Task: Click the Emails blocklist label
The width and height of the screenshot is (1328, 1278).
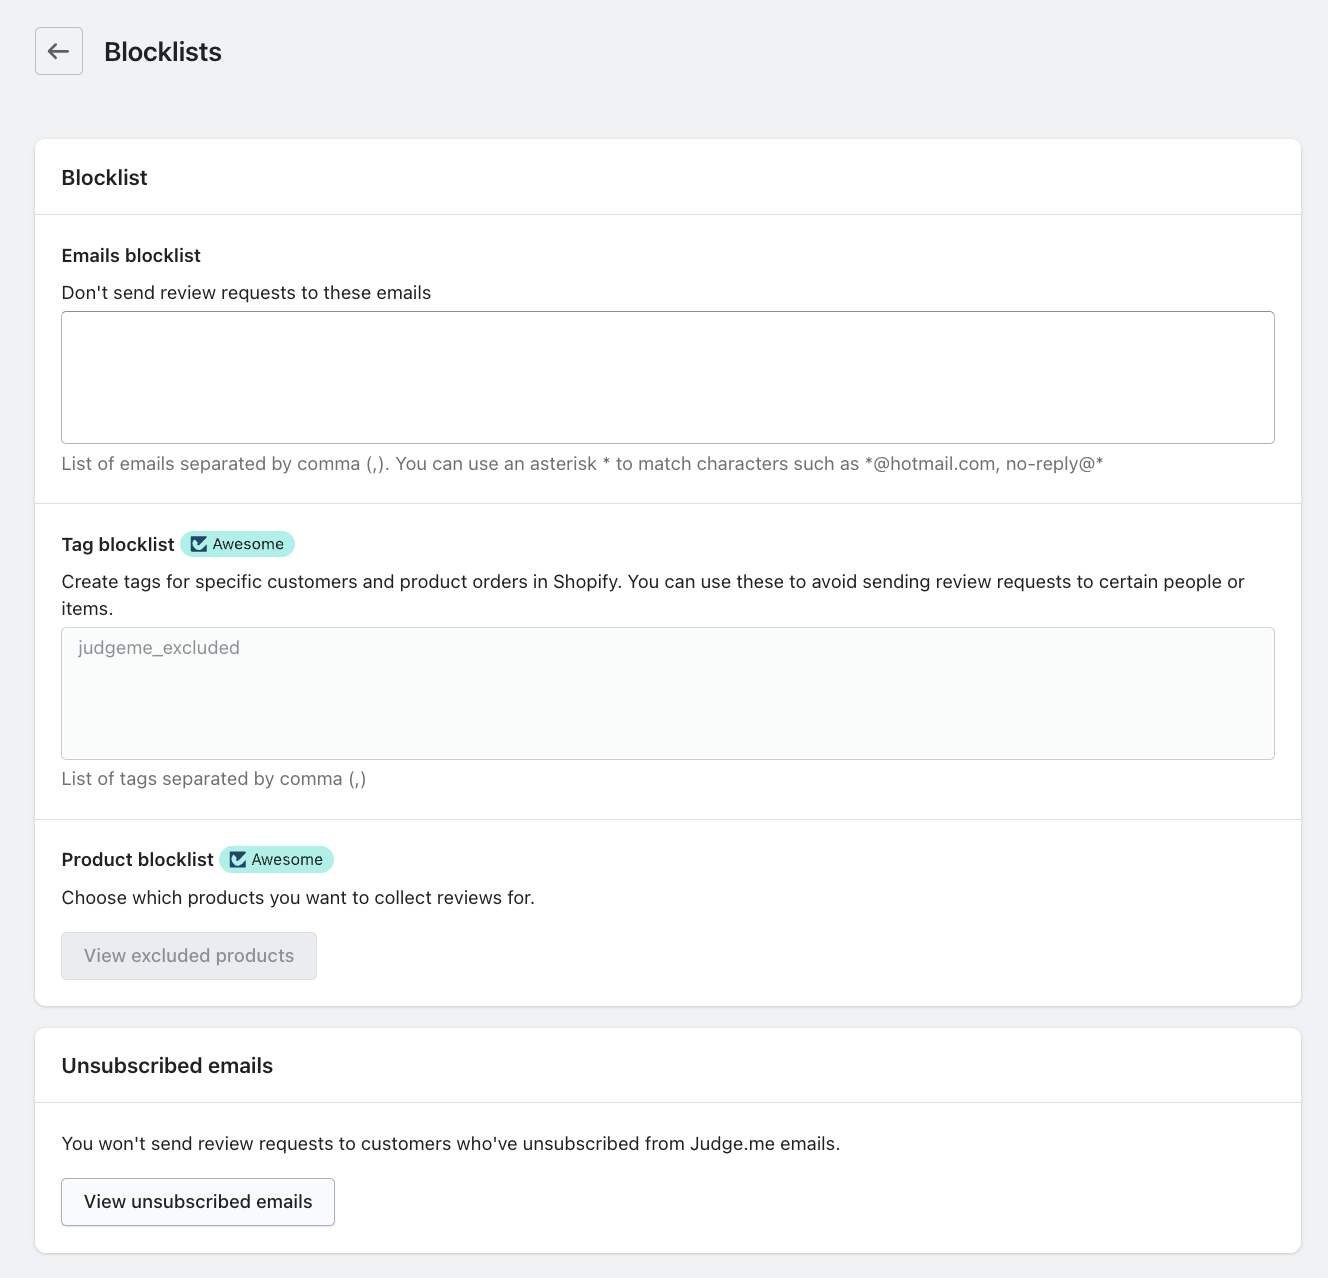Action: point(131,256)
